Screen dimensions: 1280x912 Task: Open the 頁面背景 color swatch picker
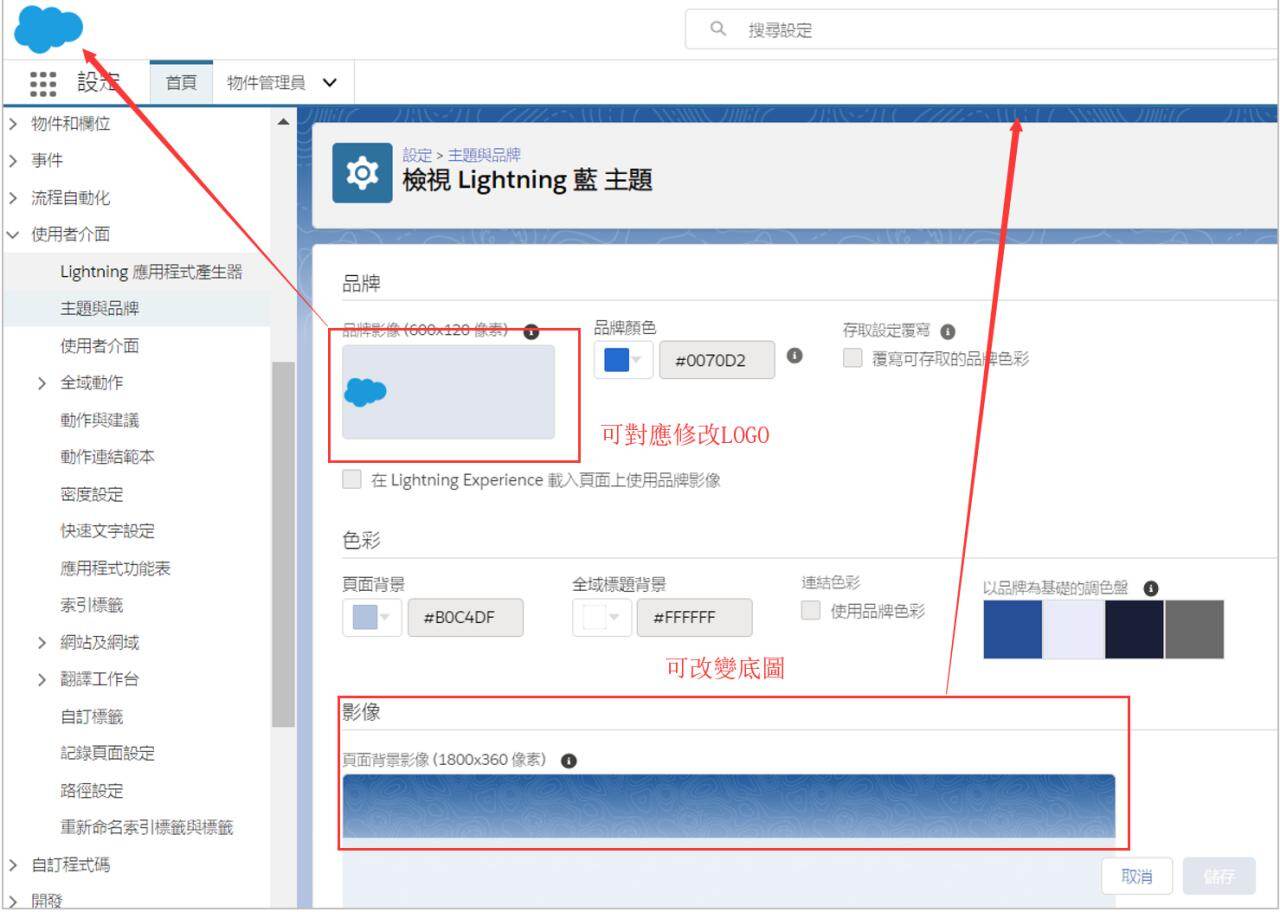pyautogui.click(x=372, y=617)
